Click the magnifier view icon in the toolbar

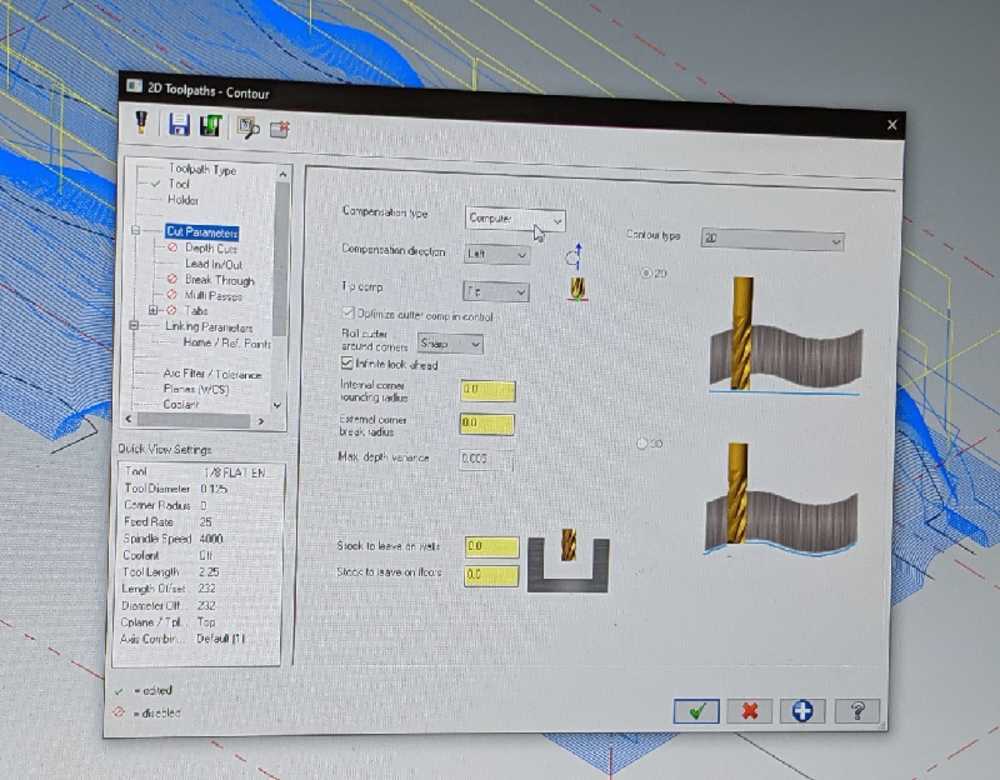(247, 127)
